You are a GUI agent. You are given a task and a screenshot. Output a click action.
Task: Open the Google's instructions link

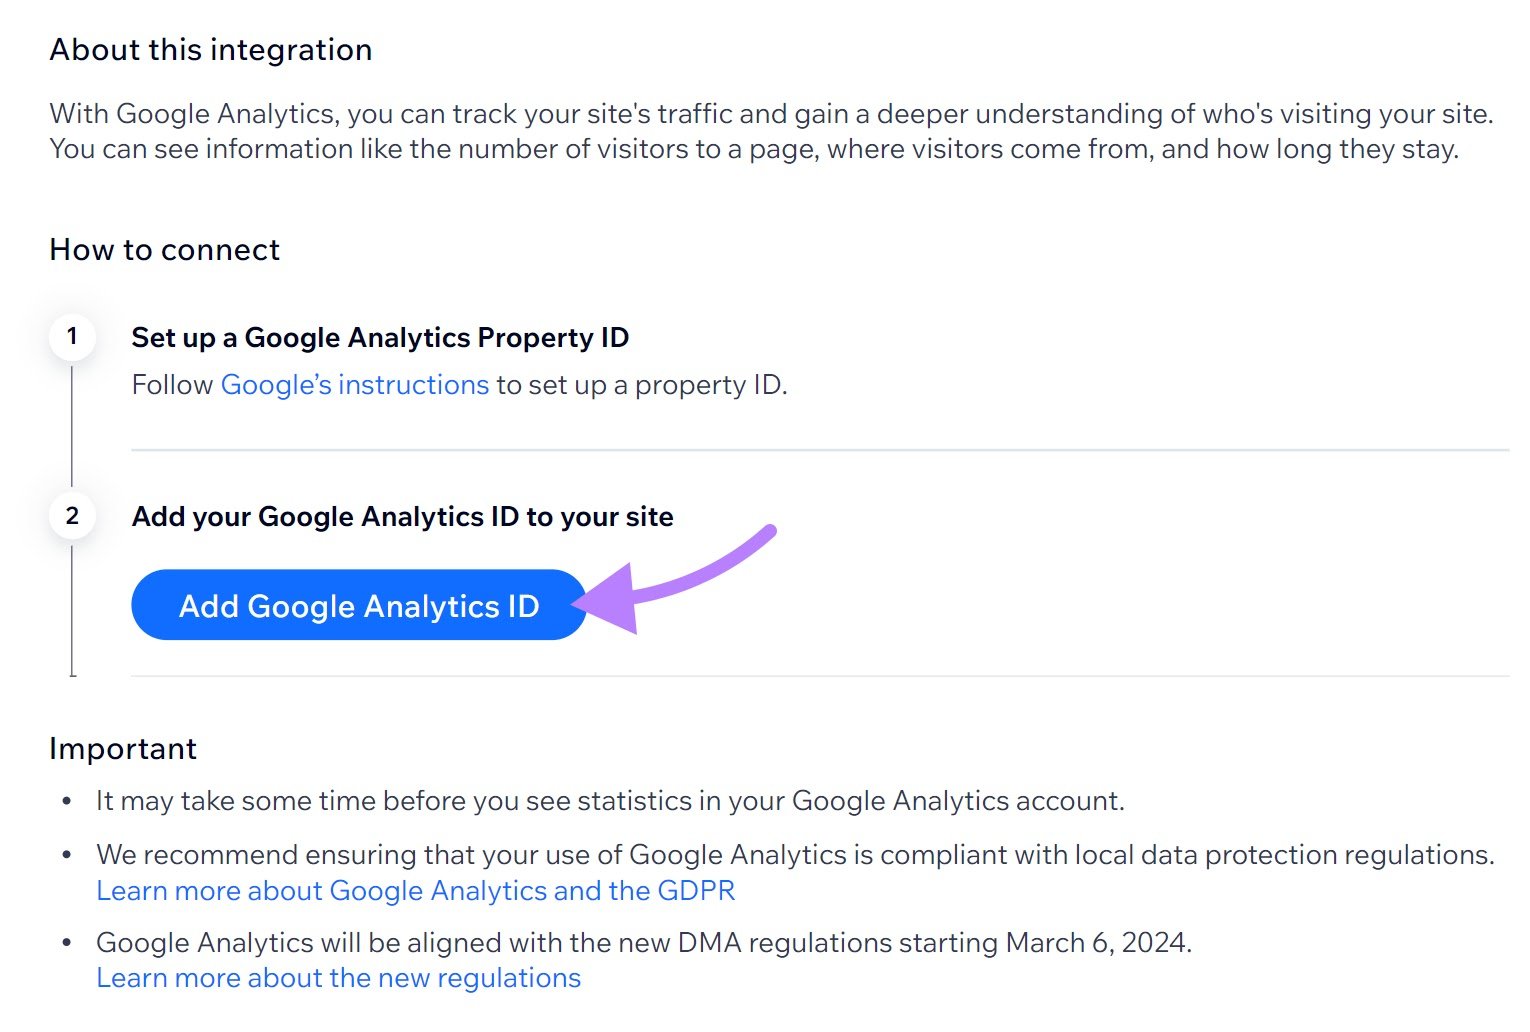click(354, 384)
